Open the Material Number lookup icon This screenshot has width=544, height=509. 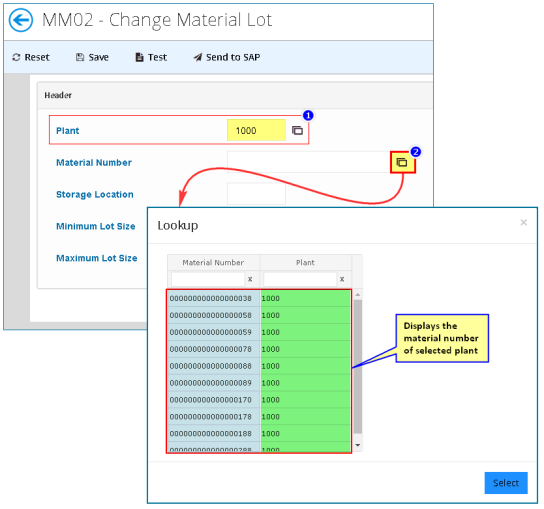402,162
